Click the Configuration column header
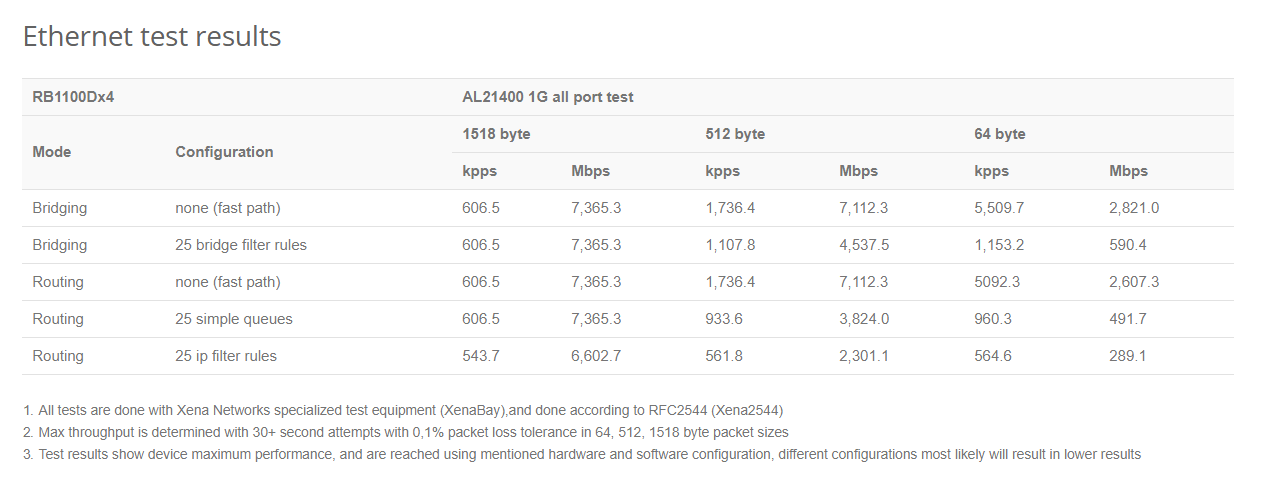 (224, 152)
